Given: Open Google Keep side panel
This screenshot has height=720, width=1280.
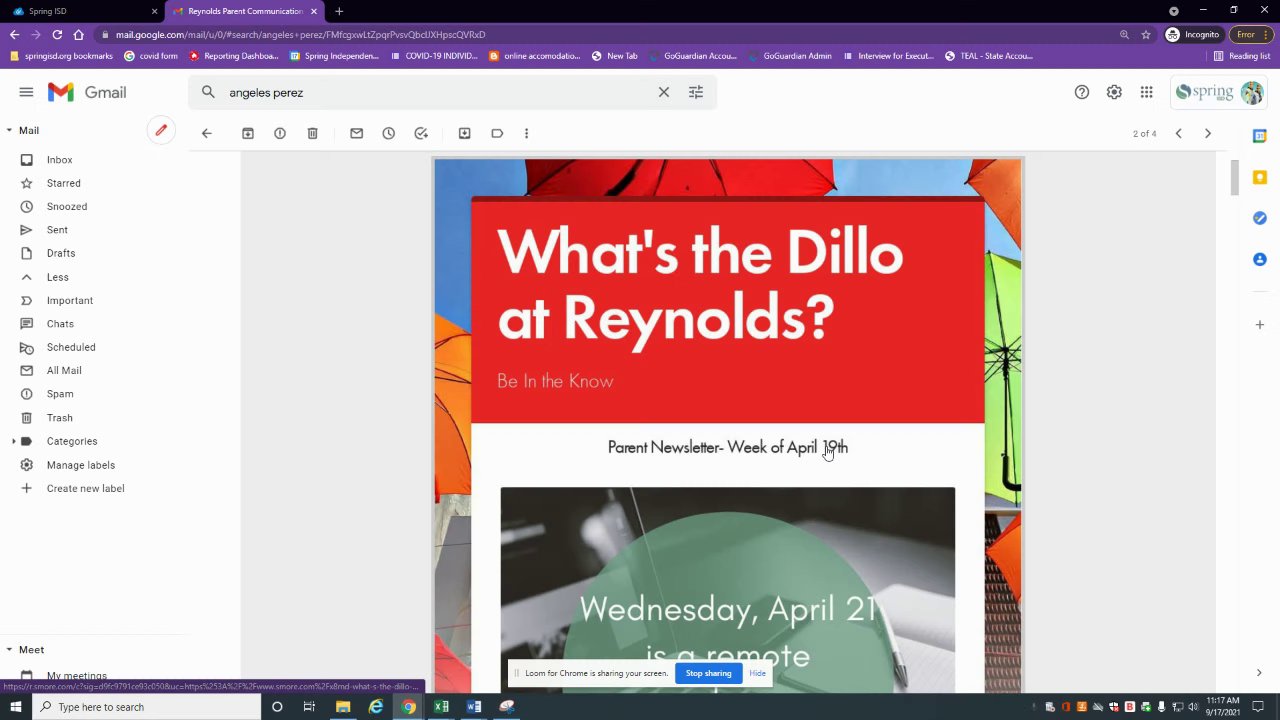Looking at the screenshot, I should click(1260, 177).
